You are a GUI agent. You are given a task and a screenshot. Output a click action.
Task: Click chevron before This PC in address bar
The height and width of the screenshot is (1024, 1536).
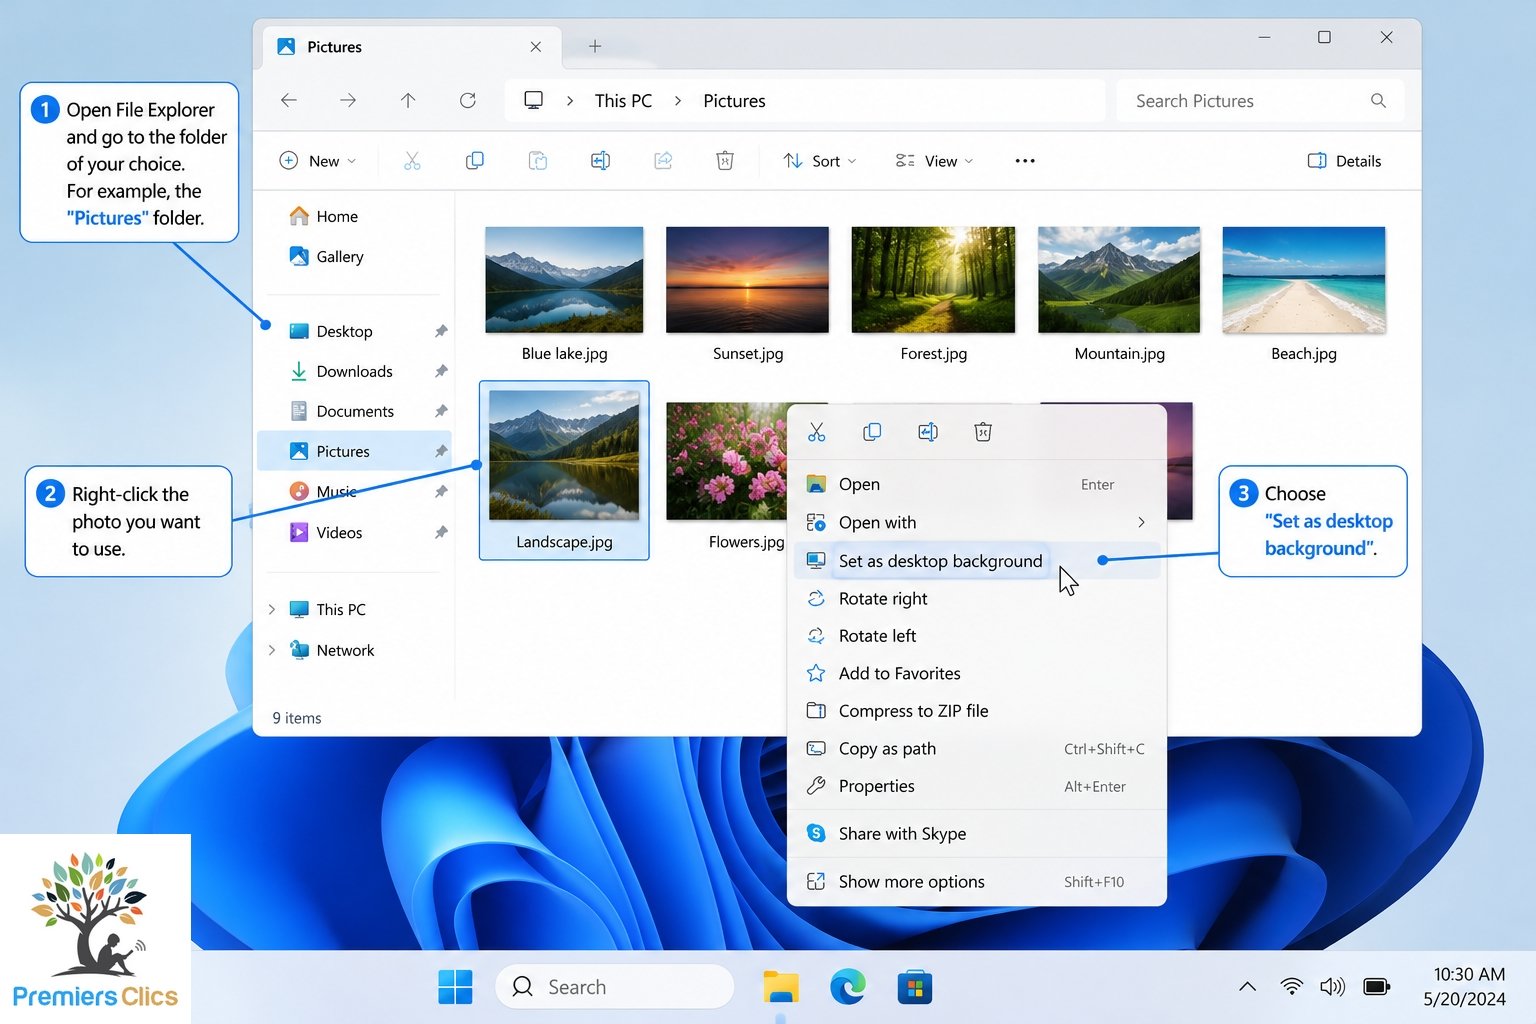click(x=570, y=101)
